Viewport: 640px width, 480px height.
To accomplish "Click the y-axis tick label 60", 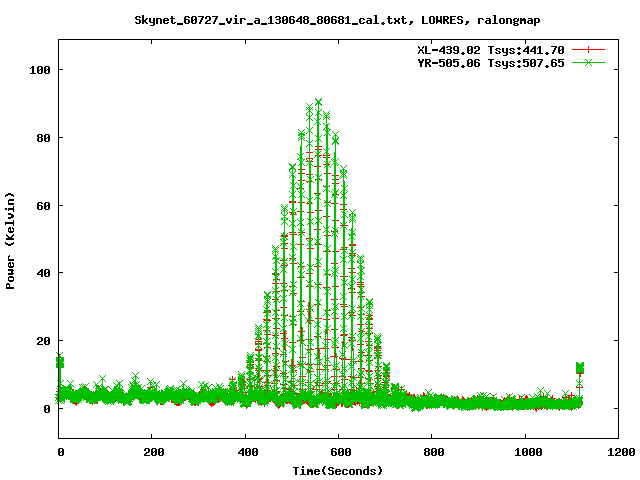I will click(x=43, y=206).
